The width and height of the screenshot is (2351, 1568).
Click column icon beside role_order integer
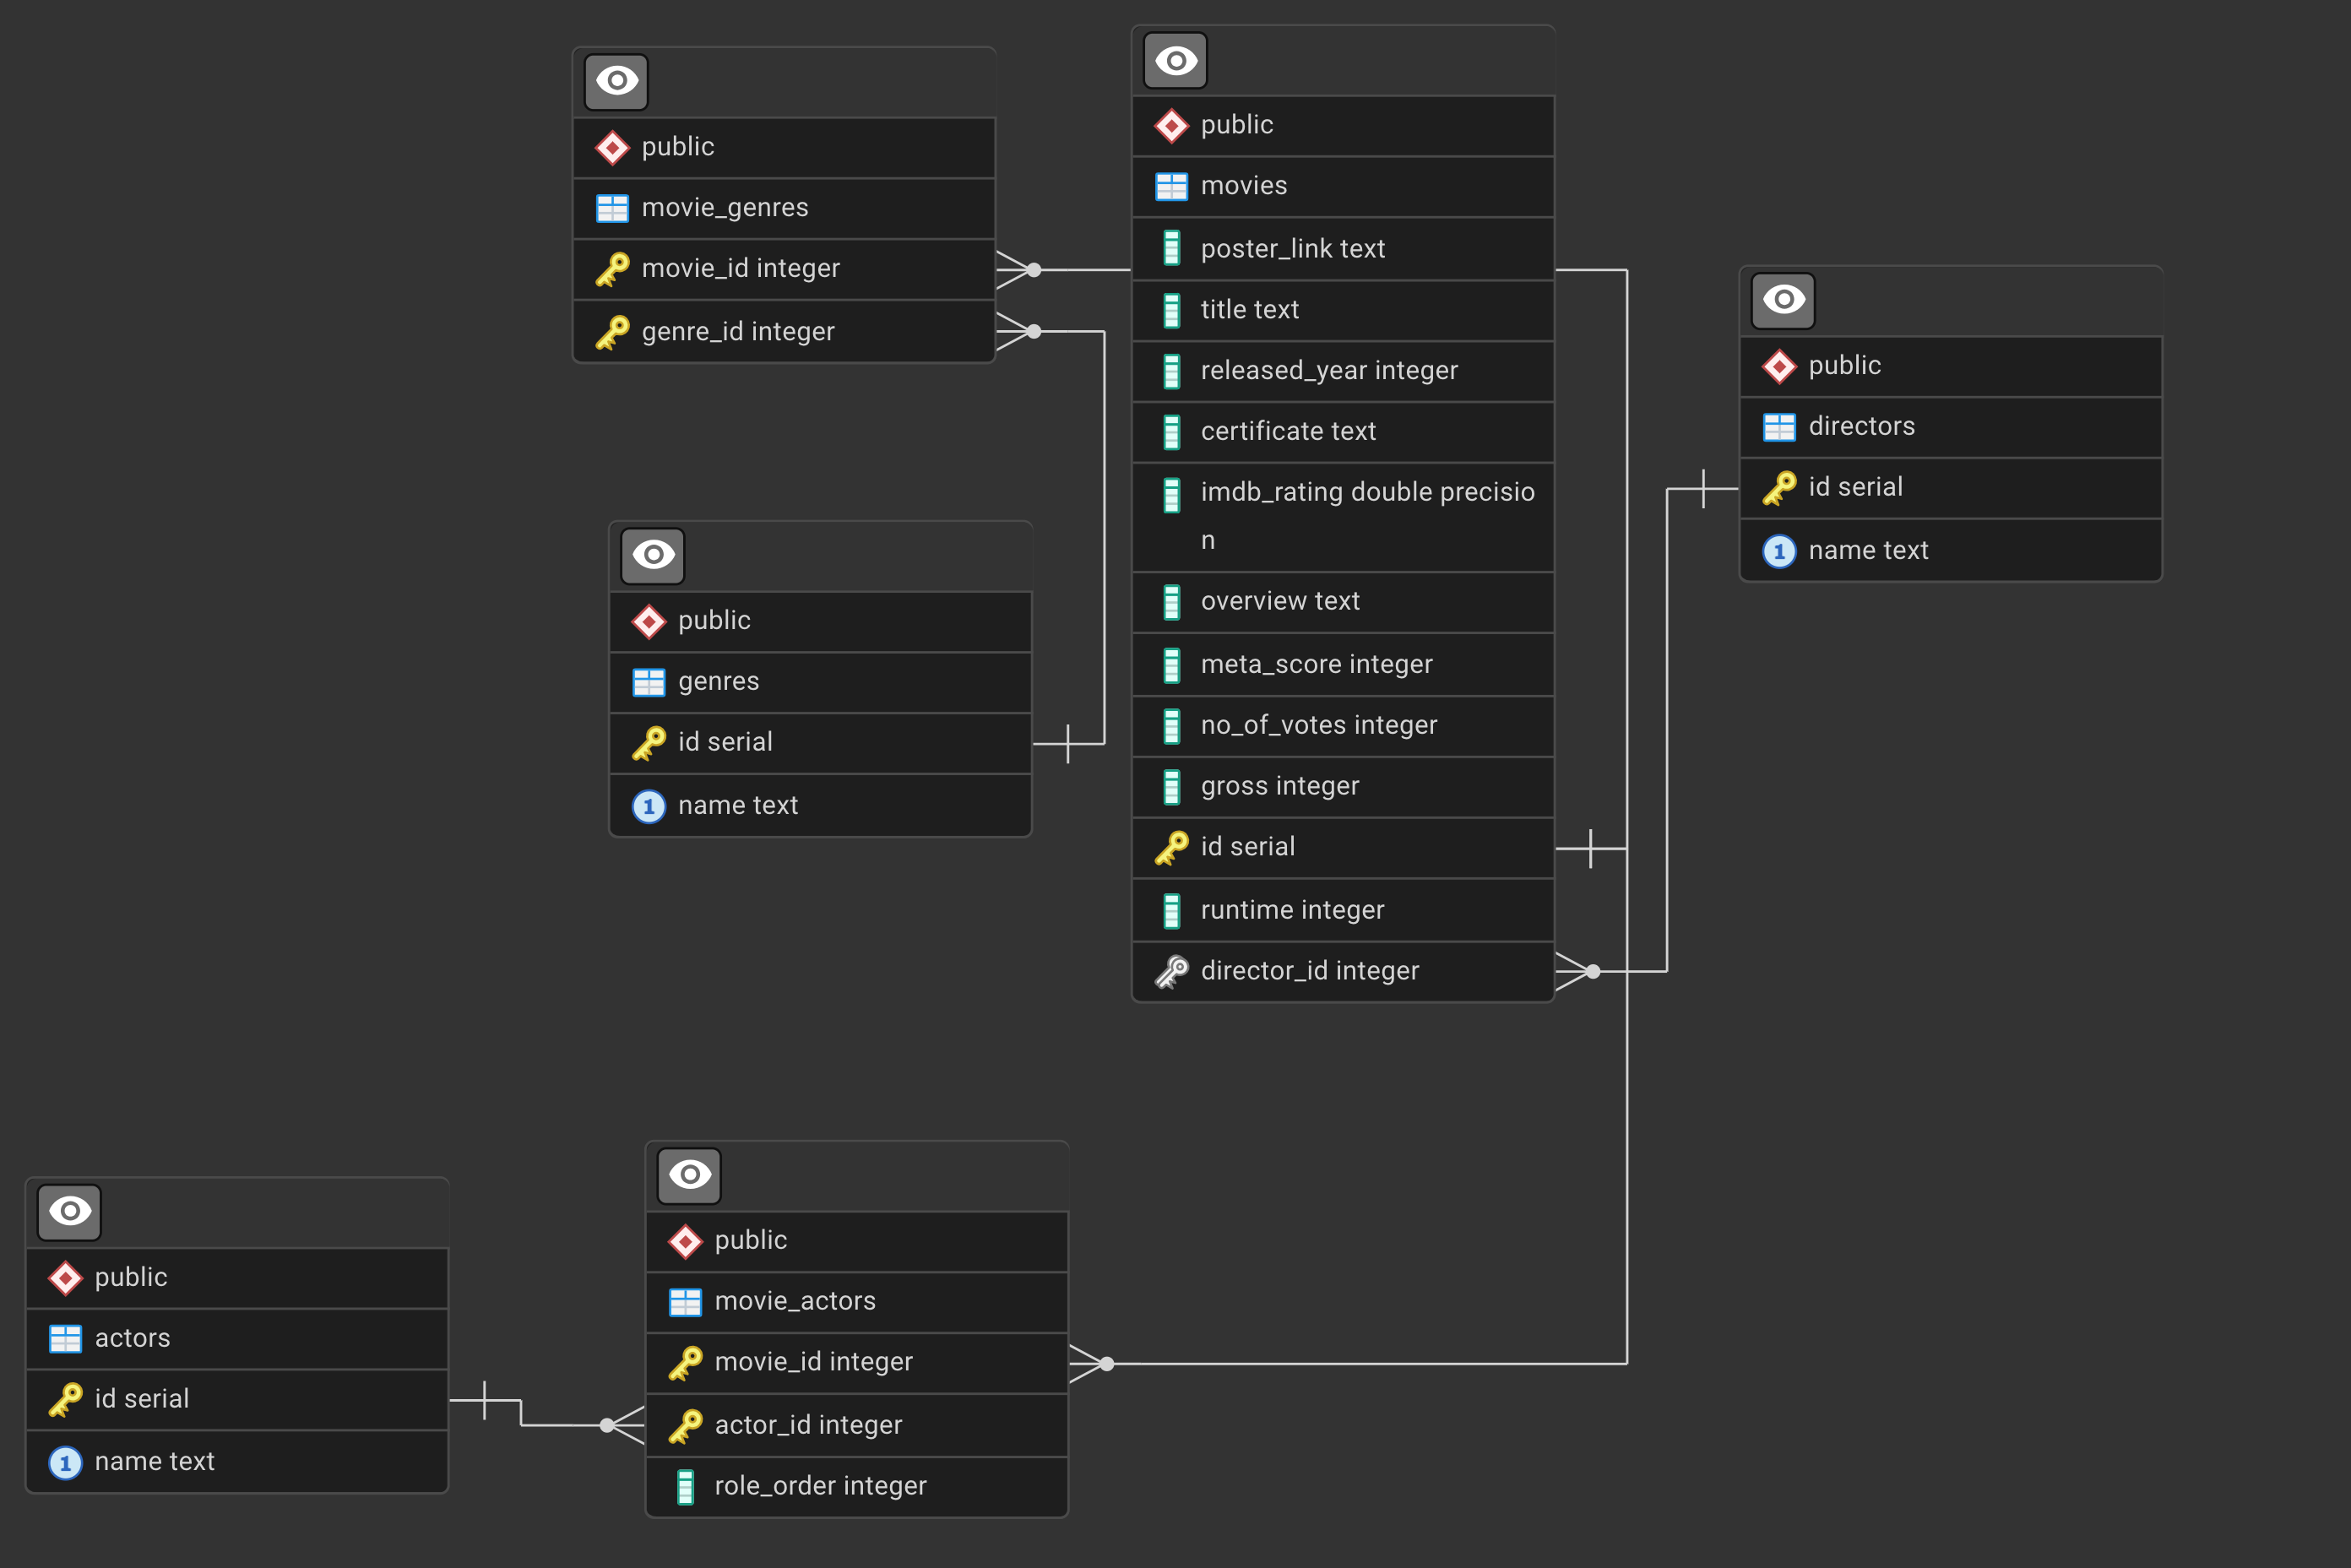(685, 1487)
